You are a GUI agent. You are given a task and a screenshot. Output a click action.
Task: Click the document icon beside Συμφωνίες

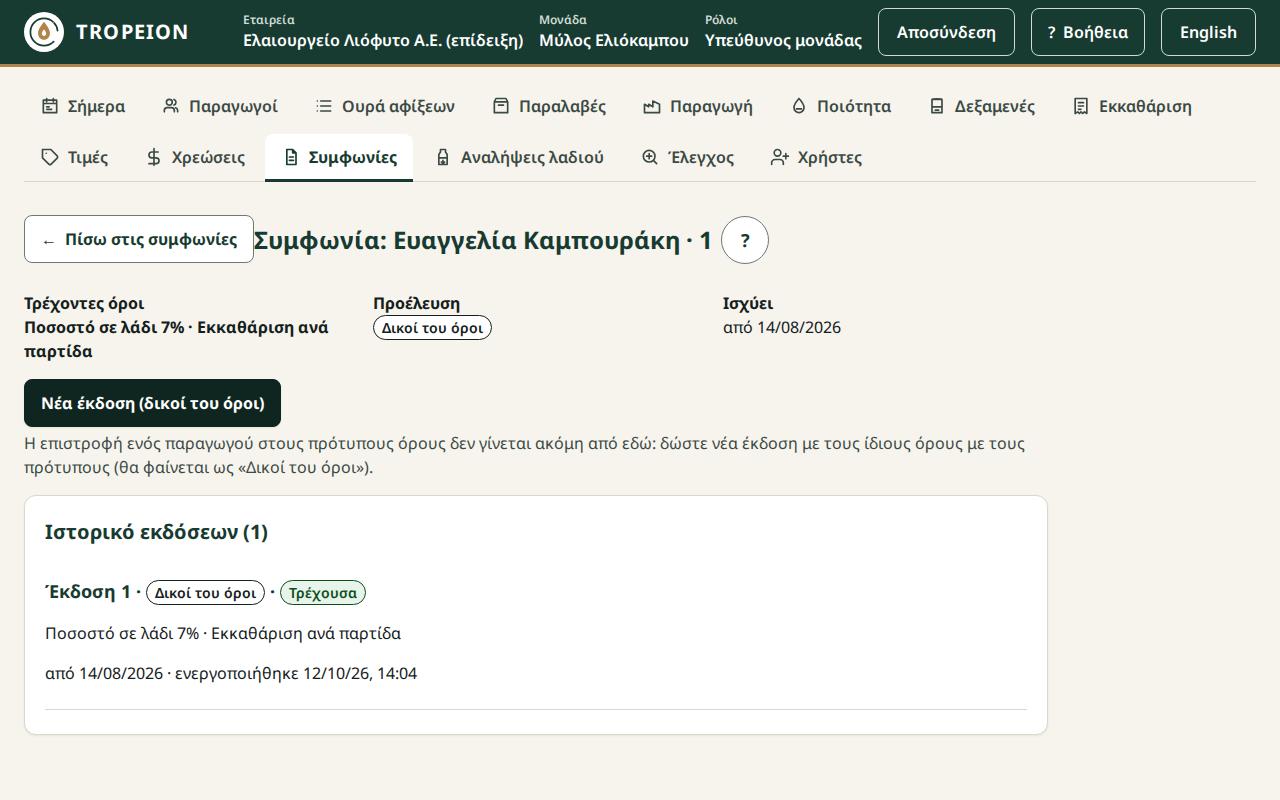click(291, 157)
